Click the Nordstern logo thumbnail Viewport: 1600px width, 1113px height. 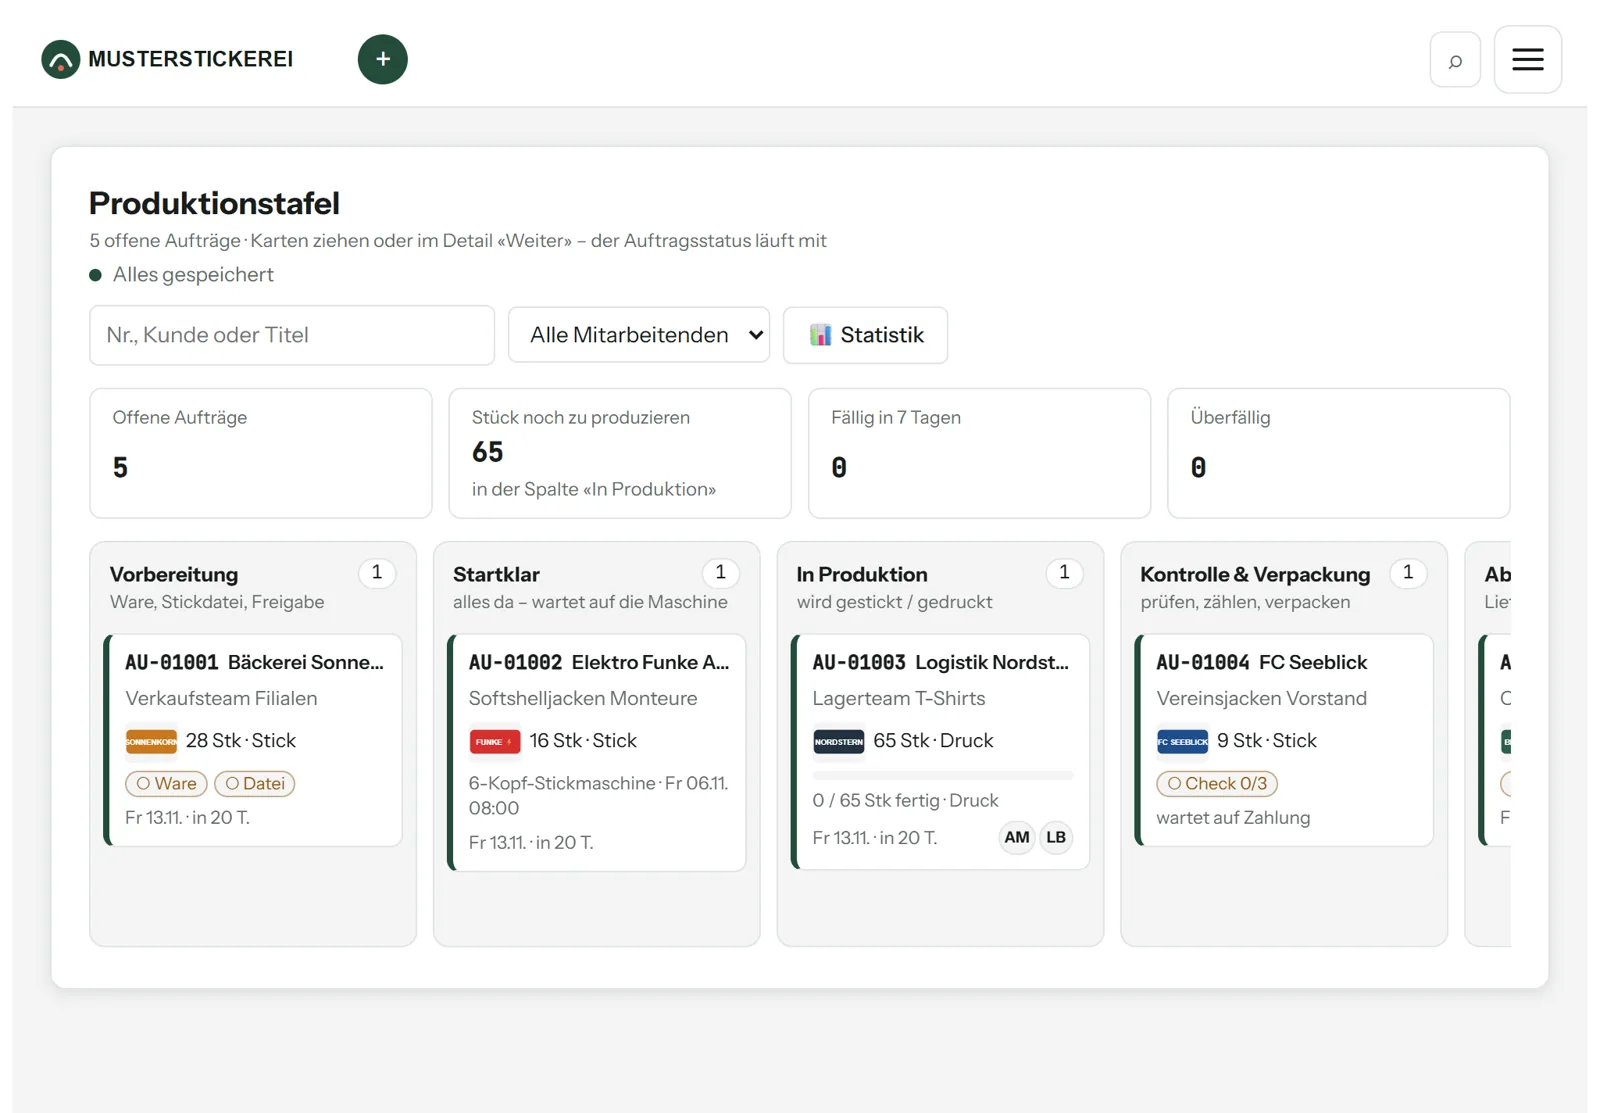[x=839, y=741]
